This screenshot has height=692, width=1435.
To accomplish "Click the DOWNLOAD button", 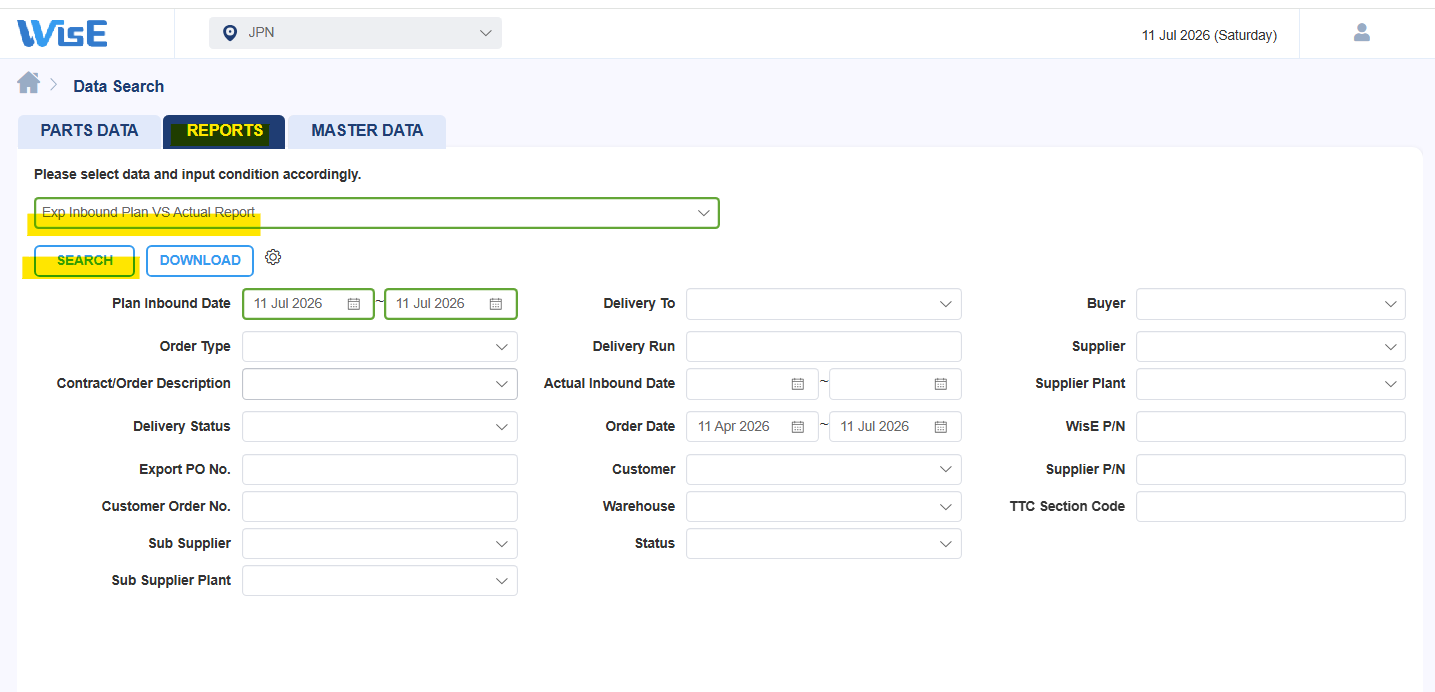I will [x=200, y=261].
